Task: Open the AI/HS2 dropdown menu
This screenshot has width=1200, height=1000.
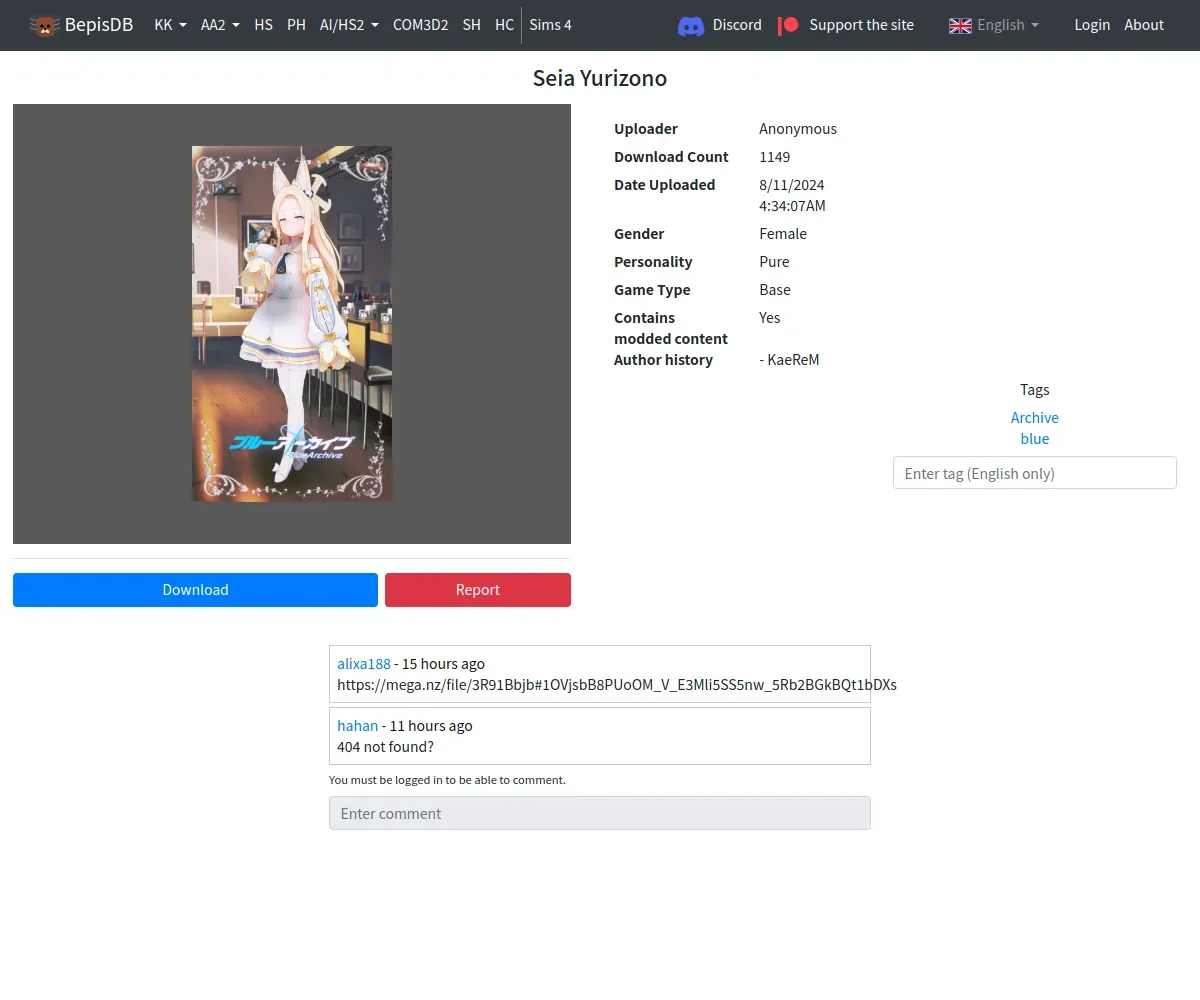Action: pos(349,25)
